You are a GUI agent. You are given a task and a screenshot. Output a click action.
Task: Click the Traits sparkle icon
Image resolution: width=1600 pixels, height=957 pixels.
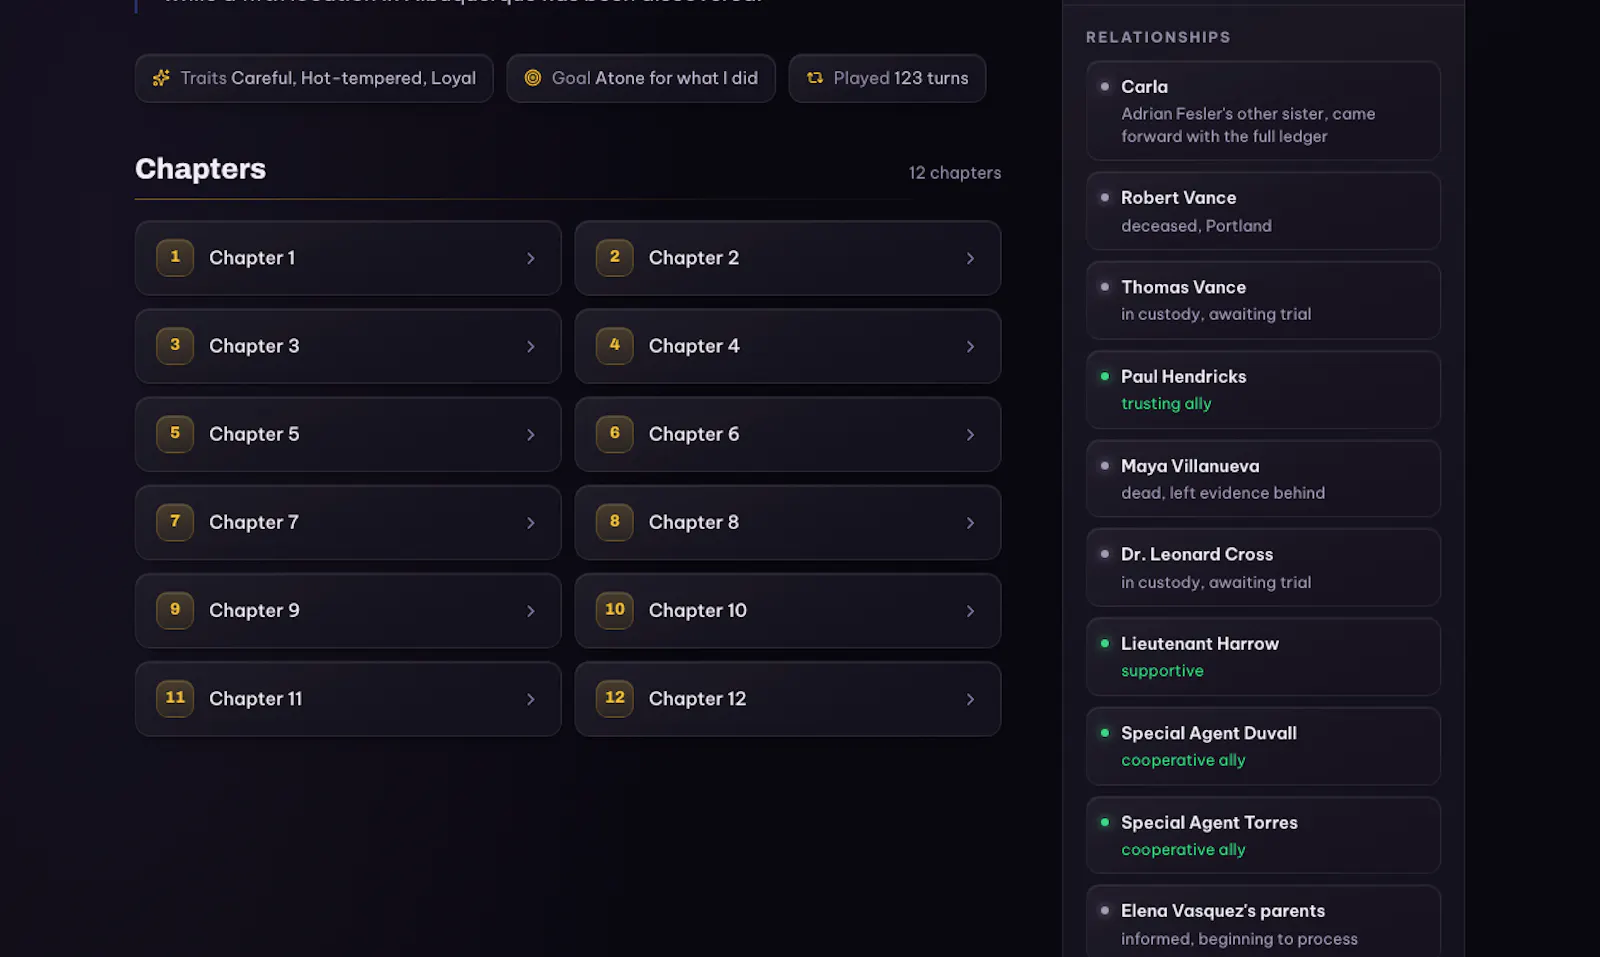(x=161, y=78)
